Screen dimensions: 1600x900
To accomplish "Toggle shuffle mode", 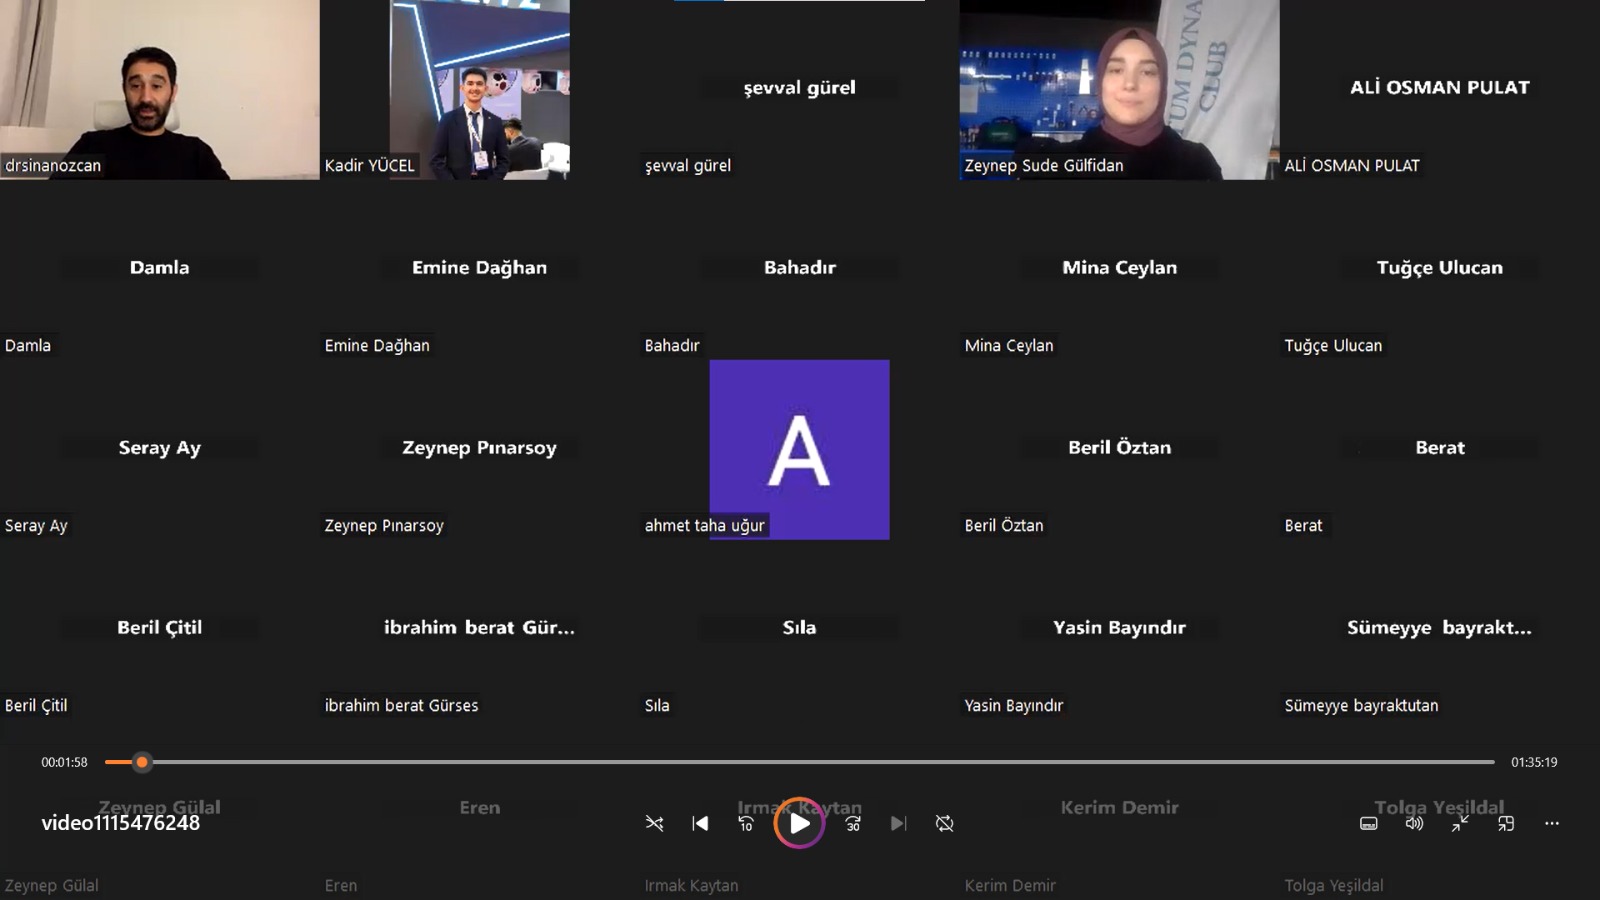I will (x=654, y=823).
